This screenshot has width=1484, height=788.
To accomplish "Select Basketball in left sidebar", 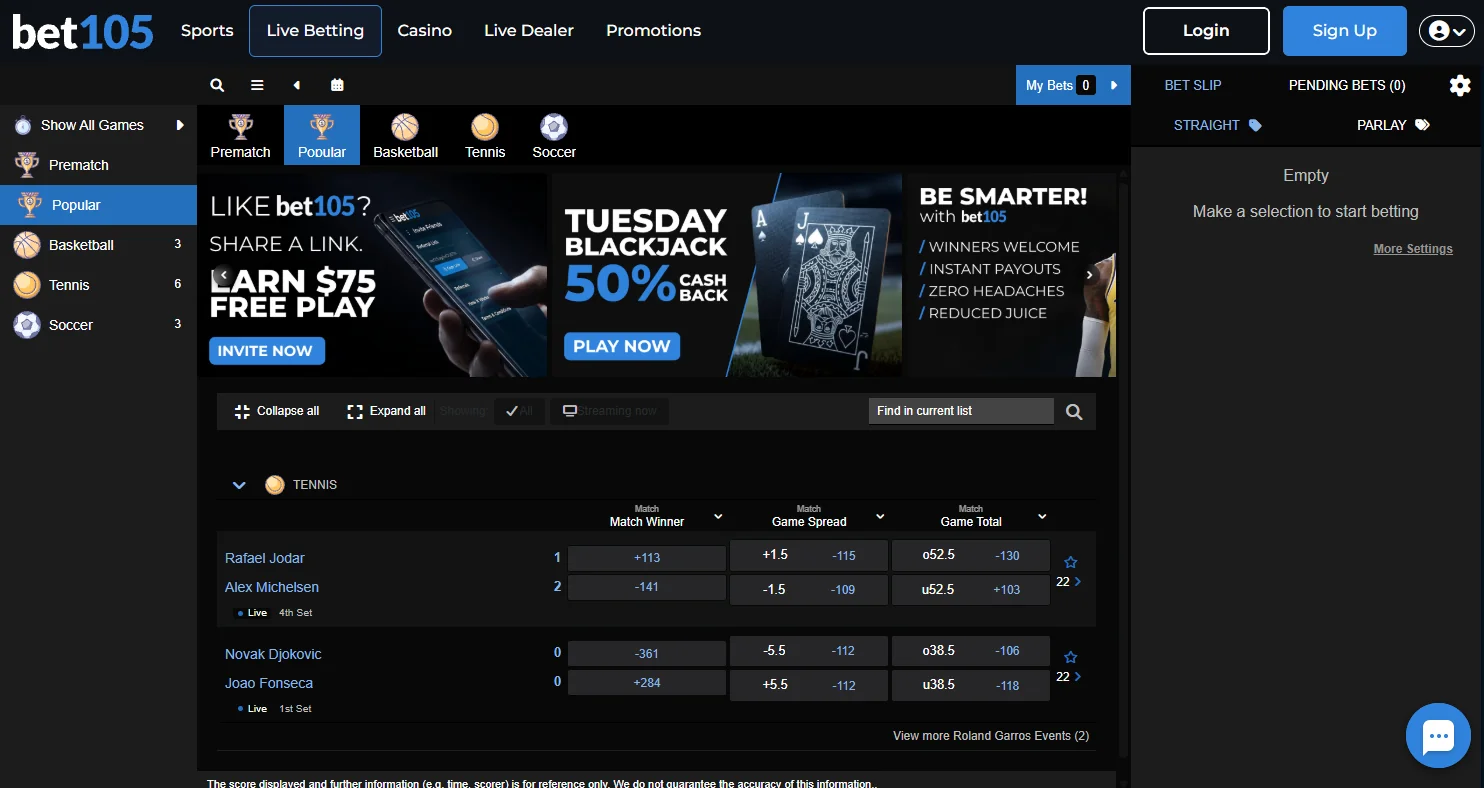I will click(x=98, y=245).
